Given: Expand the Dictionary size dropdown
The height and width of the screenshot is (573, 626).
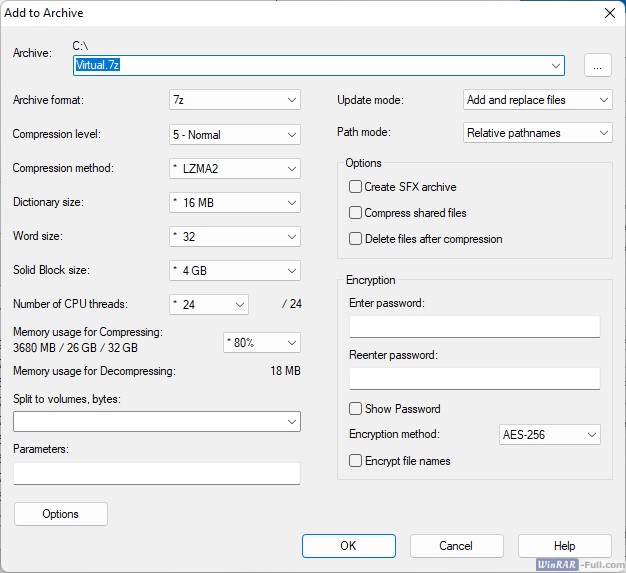Looking at the screenshot, I should [x=235, y=203].
